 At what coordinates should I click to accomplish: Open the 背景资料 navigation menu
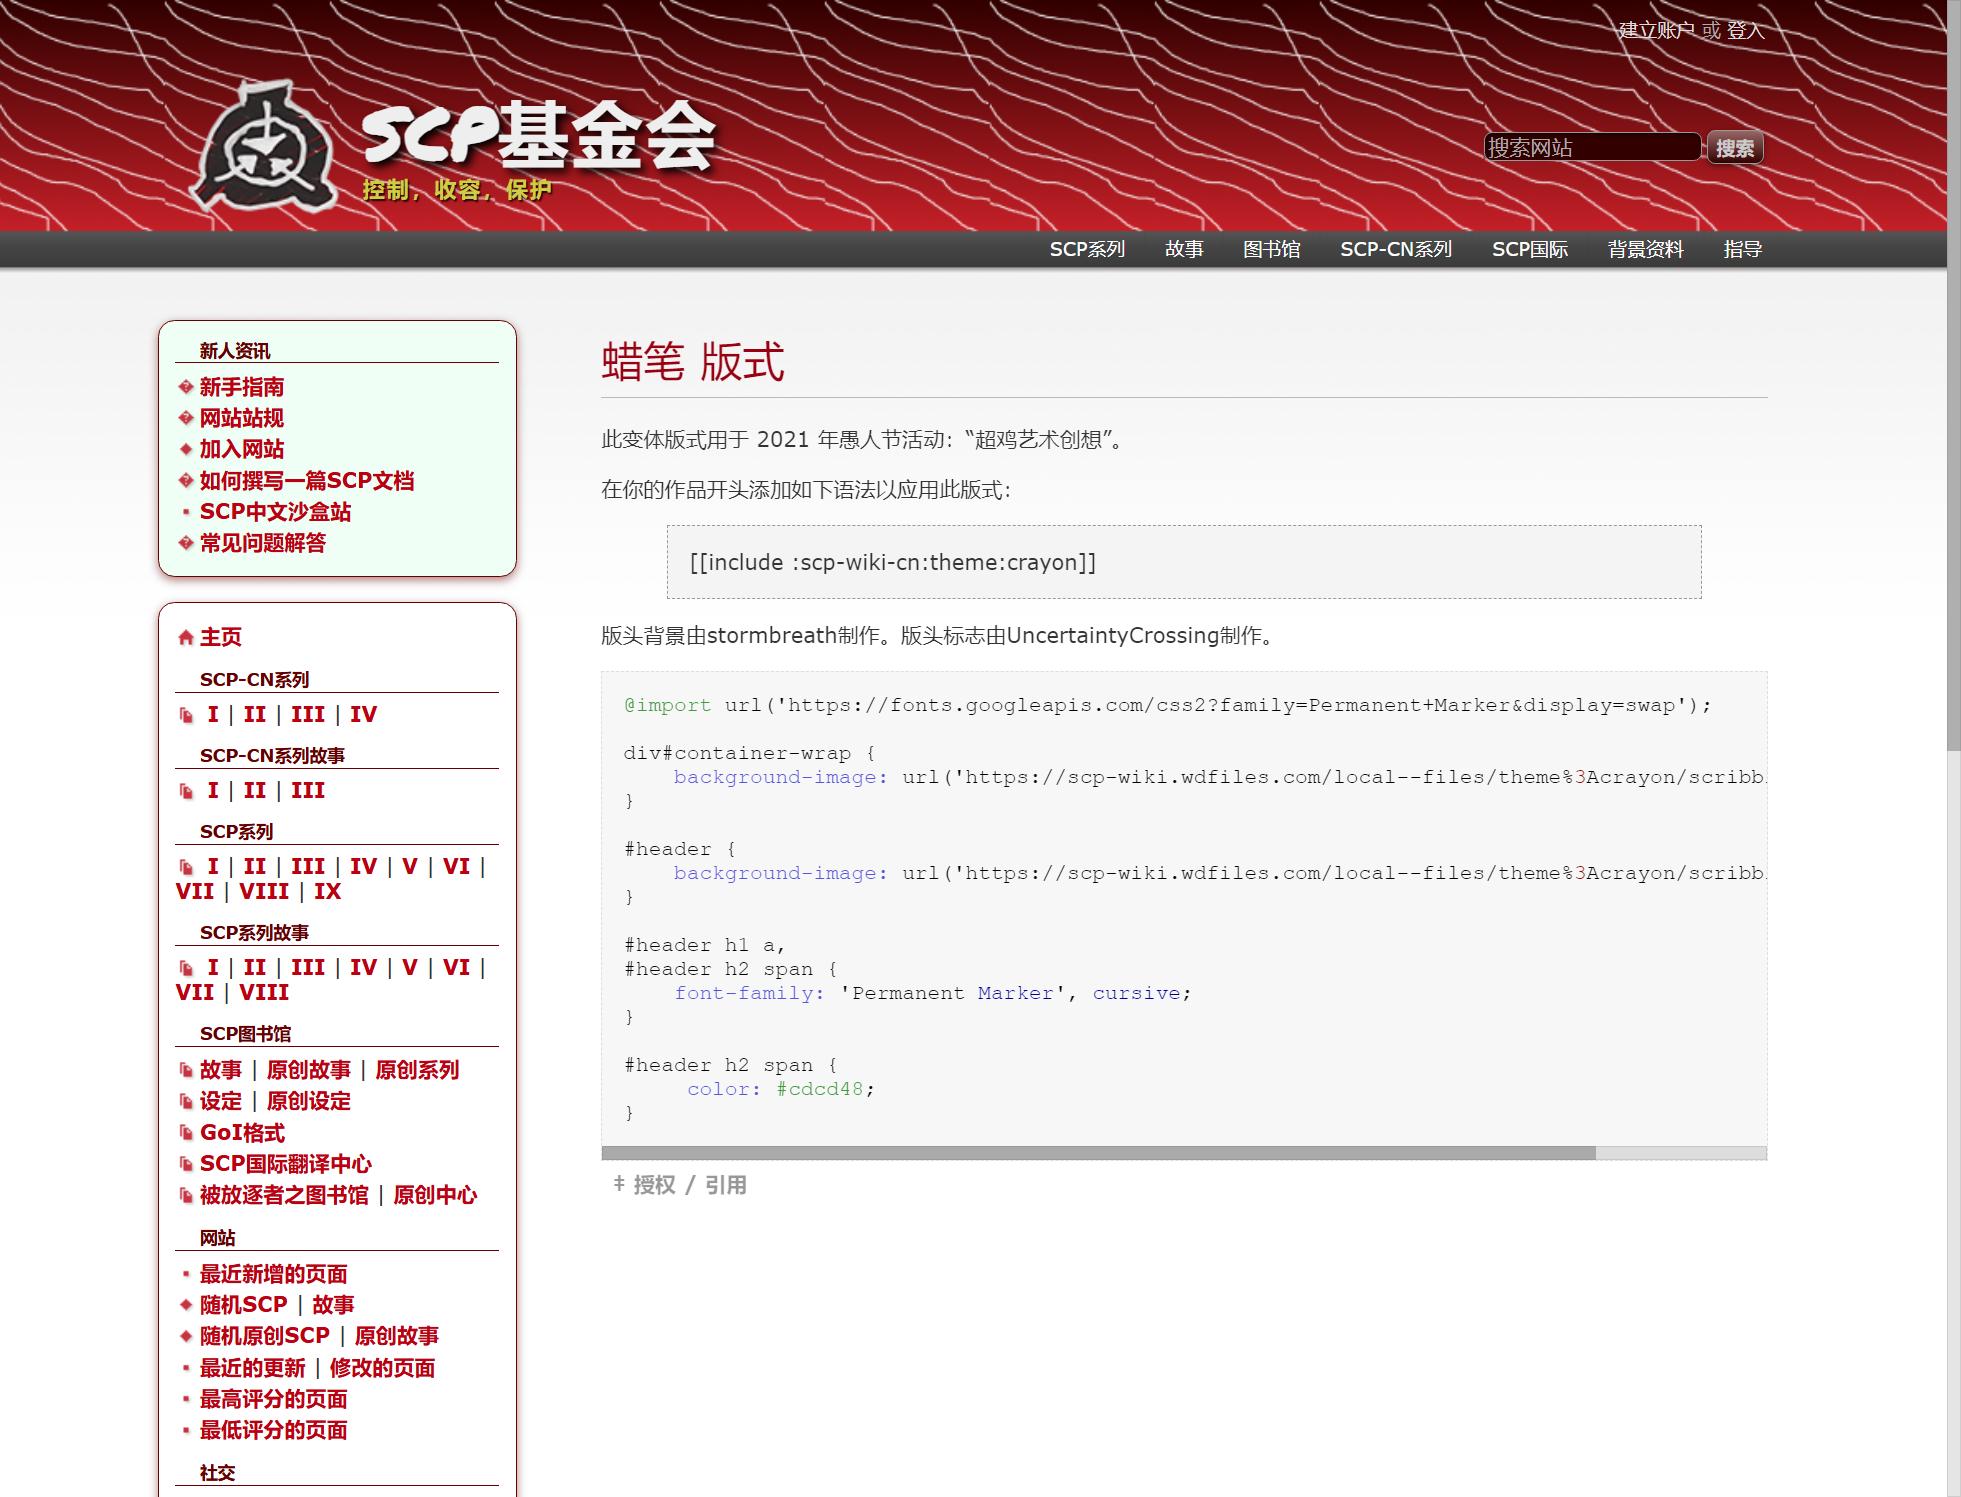[1645, 249]
